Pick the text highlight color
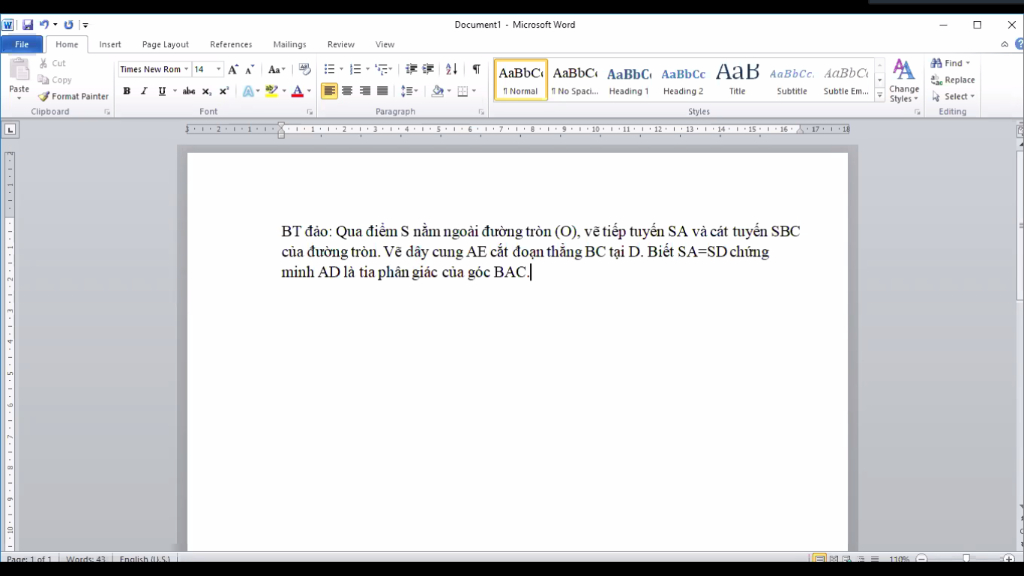Viewport: 1024px width, 576px height. point(271,91)
